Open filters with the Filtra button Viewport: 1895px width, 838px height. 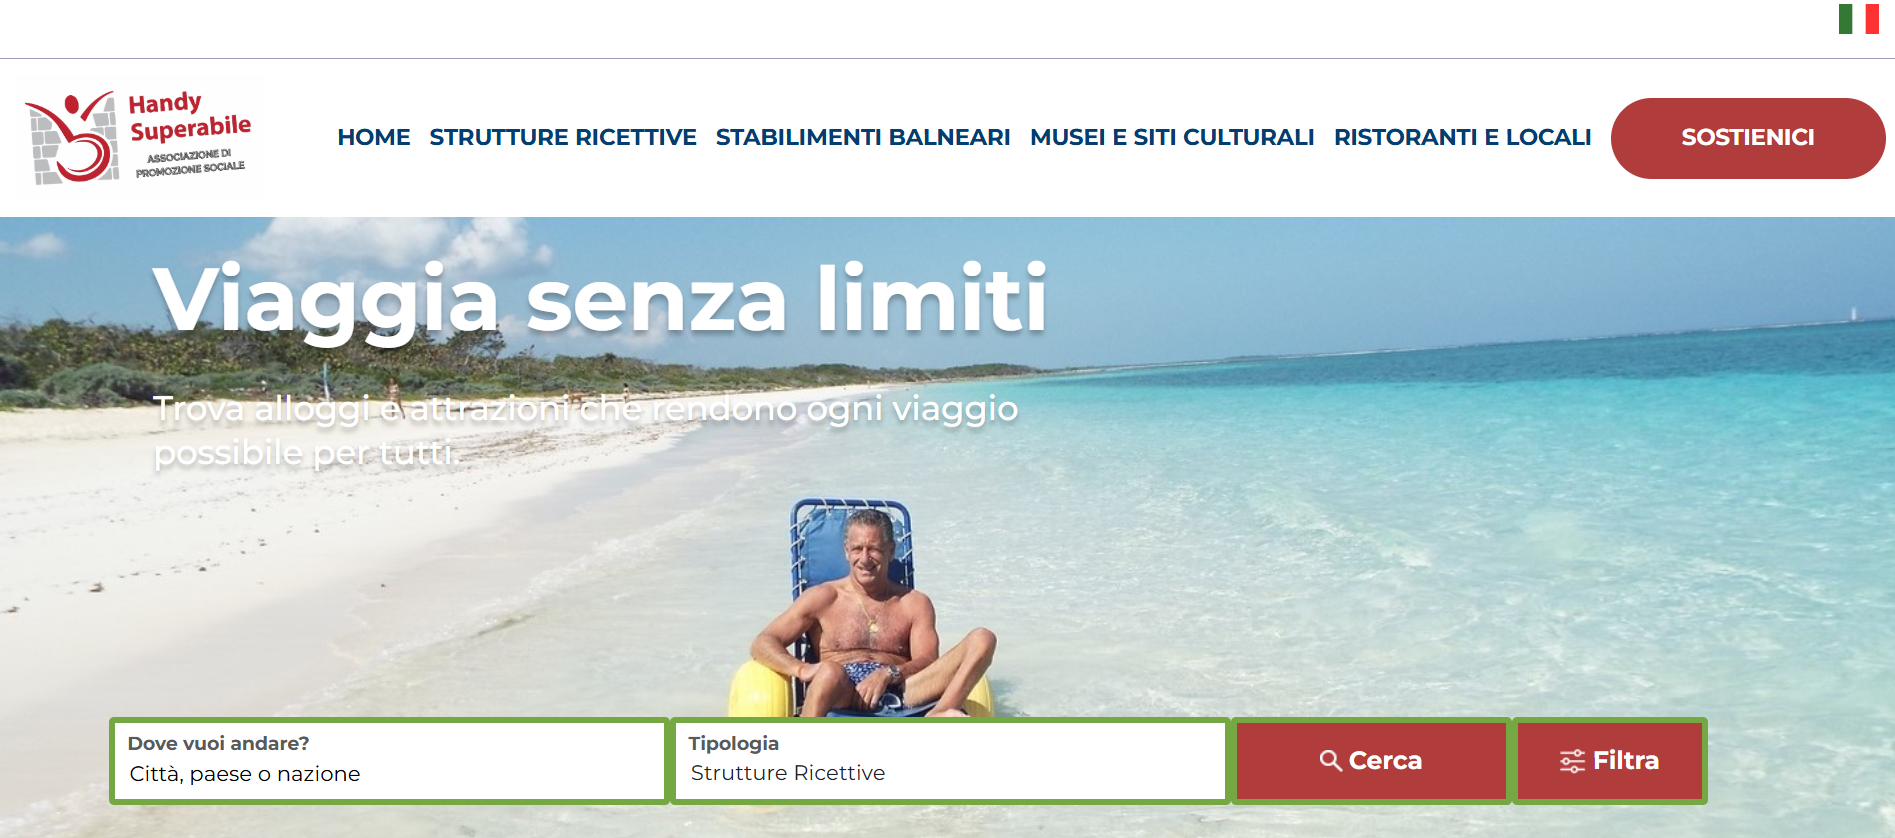pos(1609,761)
